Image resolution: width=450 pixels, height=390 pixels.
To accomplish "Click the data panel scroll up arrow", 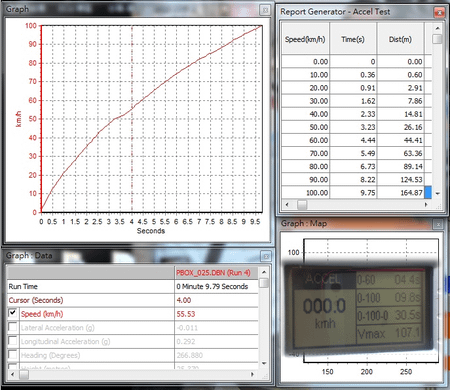I will [264, 272].
